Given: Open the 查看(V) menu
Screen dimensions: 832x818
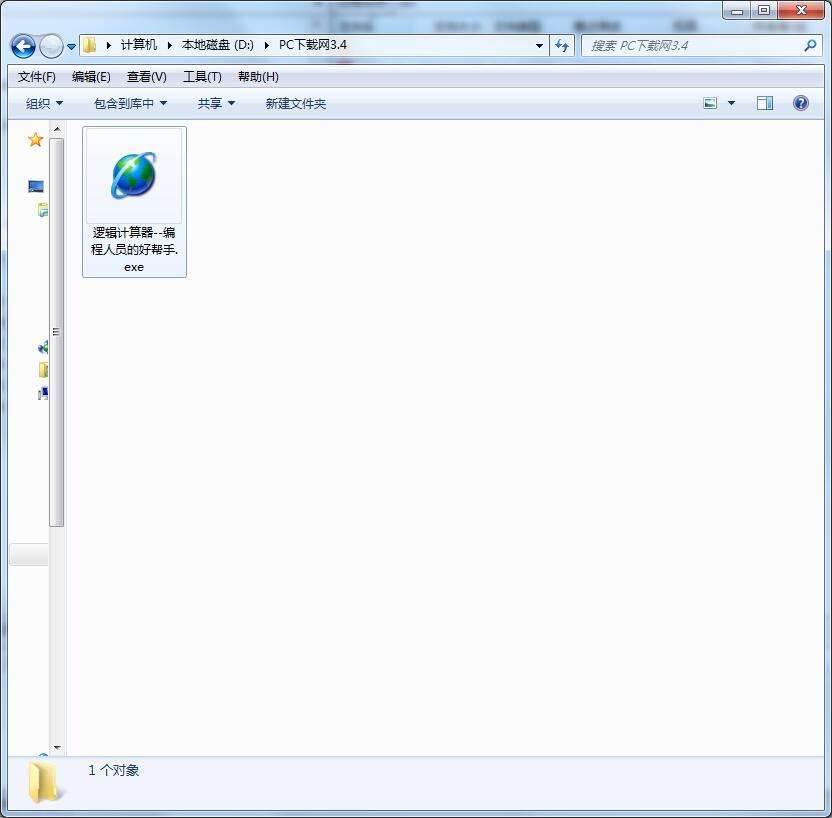Looking at the screenshot, I should [x=146, y=77].
